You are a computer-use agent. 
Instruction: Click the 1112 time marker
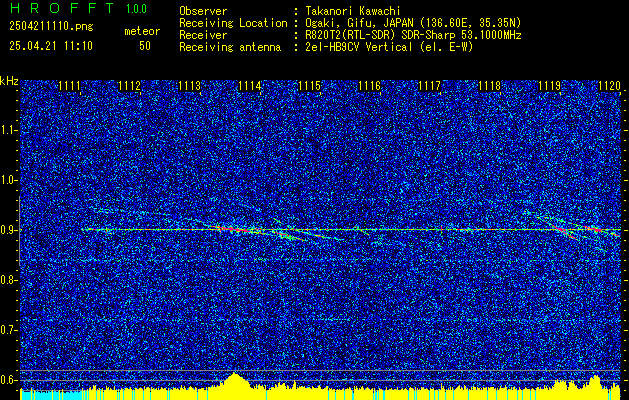pyautogui.click(x=130, y=86)
